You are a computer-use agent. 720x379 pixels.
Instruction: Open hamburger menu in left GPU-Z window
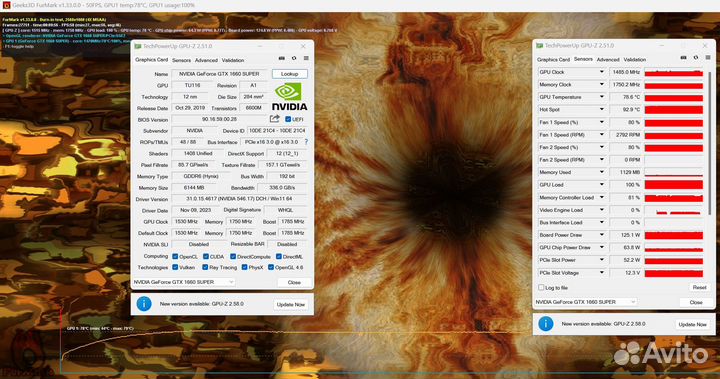pos(306,58)
